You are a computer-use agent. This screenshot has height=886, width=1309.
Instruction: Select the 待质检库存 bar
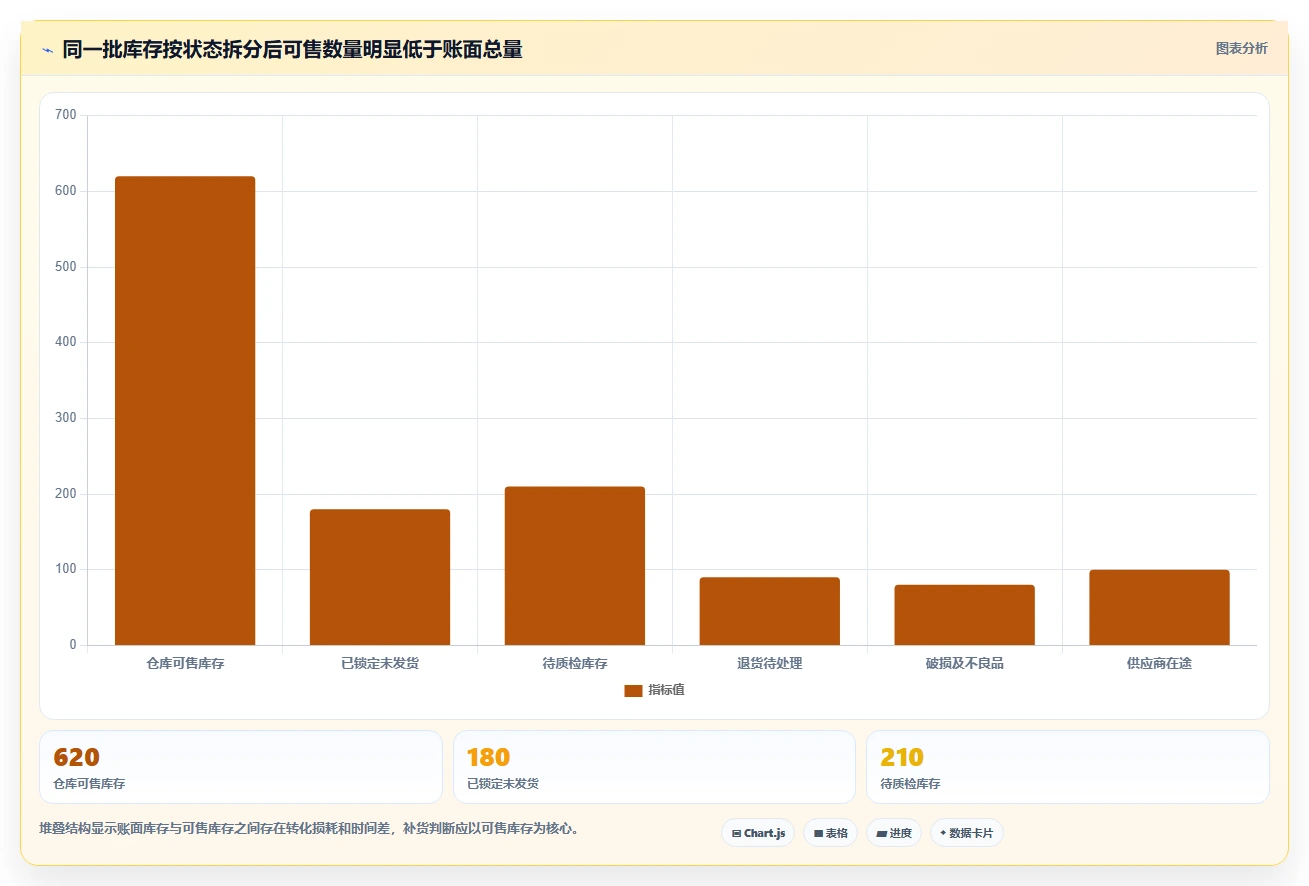575,566
